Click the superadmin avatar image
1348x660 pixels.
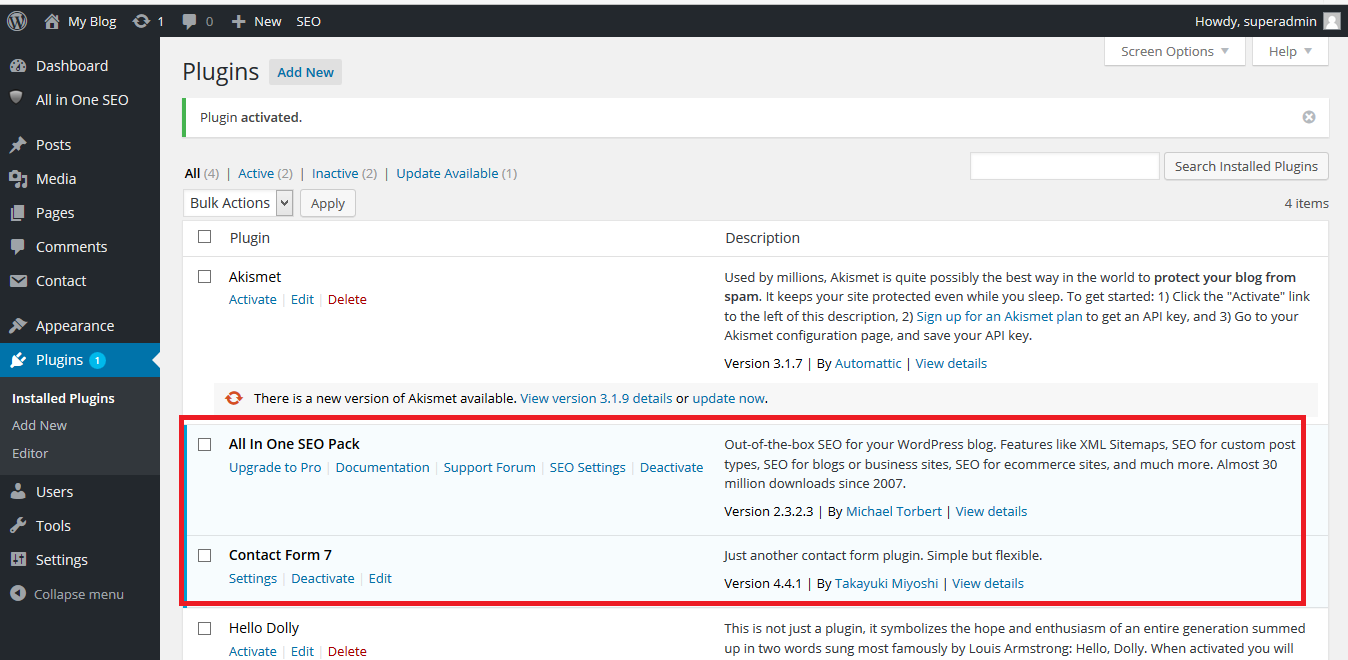pyautogui.click(x=1331, y=21)
